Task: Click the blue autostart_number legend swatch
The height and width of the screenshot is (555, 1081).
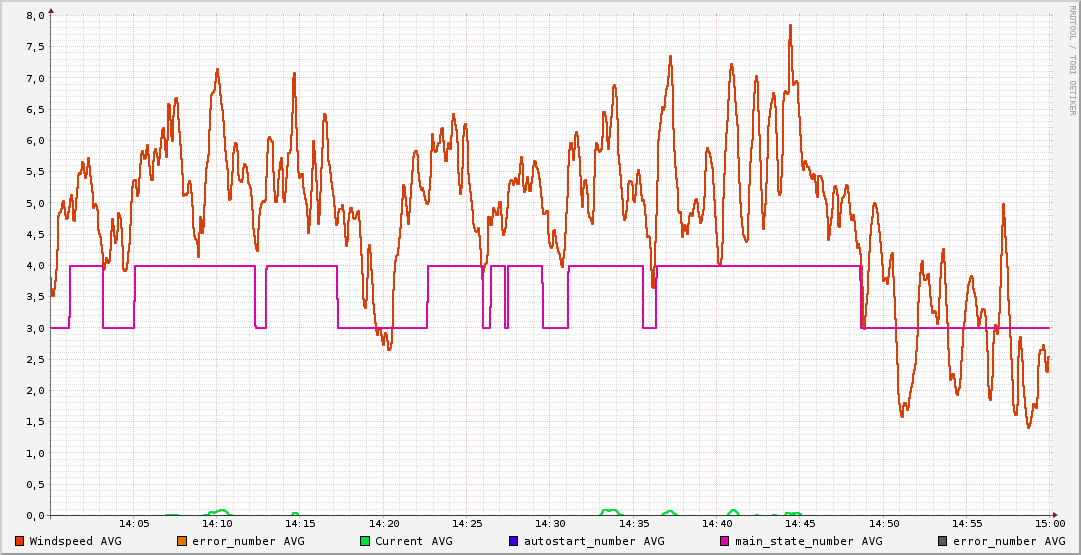Action: (514, 541)
